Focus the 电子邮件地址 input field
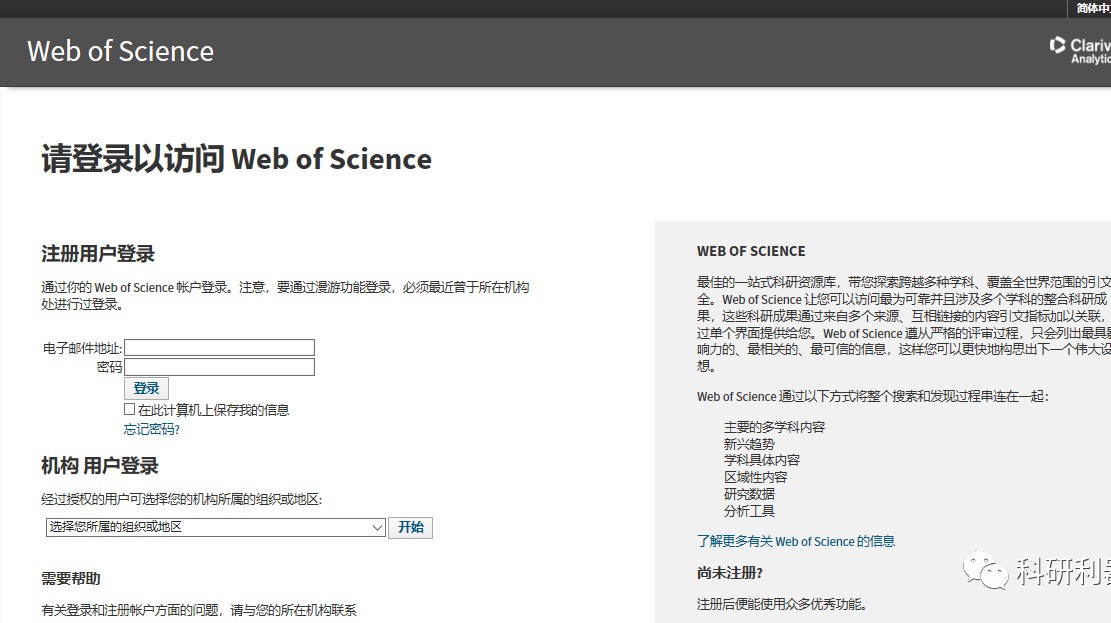The image size is (1111, 623). 220,347
